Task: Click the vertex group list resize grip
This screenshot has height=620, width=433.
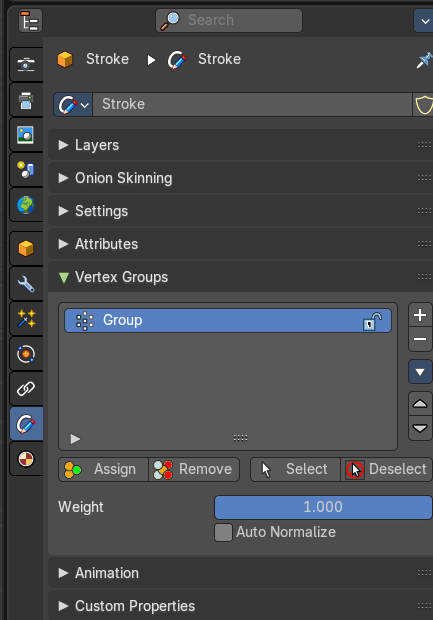Action: pyautogui.click(x=240, y=438)
